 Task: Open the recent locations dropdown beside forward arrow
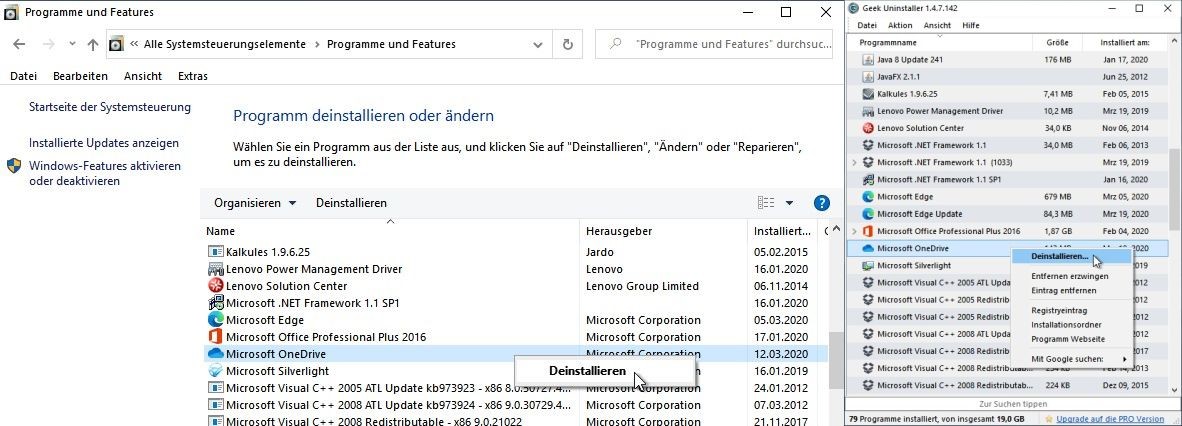[x=72, y=44]
